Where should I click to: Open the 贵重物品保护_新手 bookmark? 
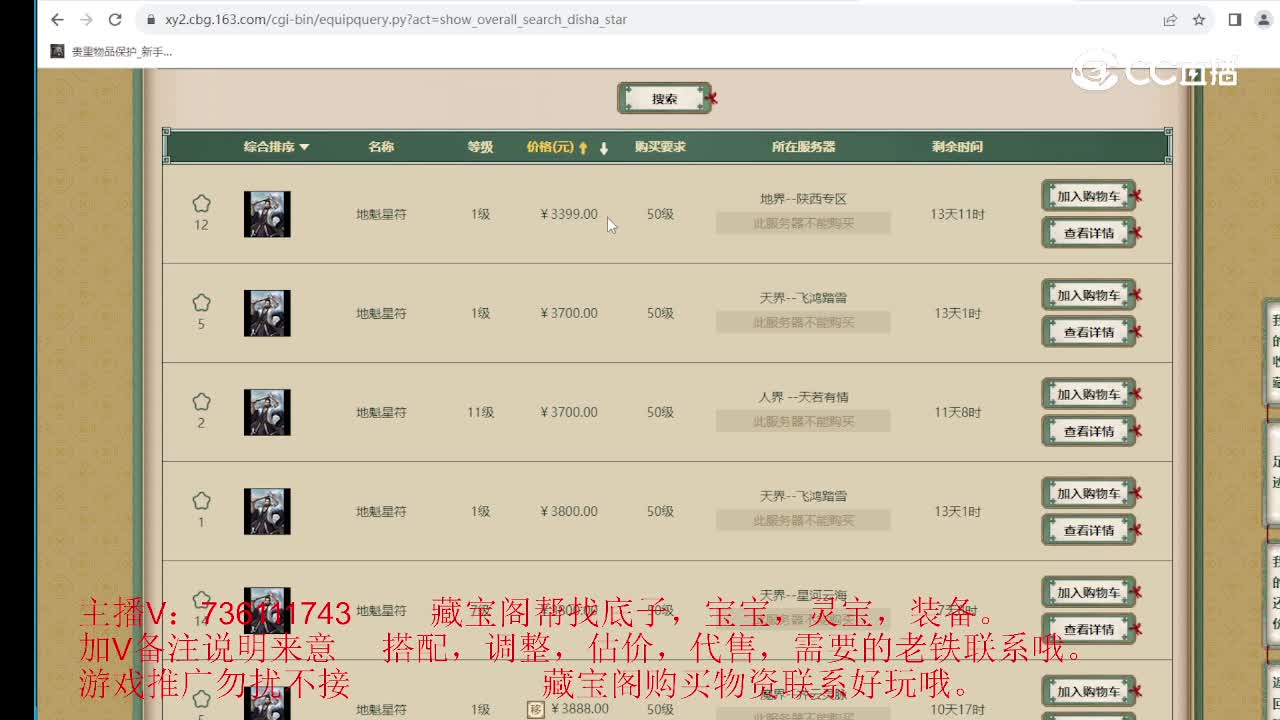pos(112,51)
